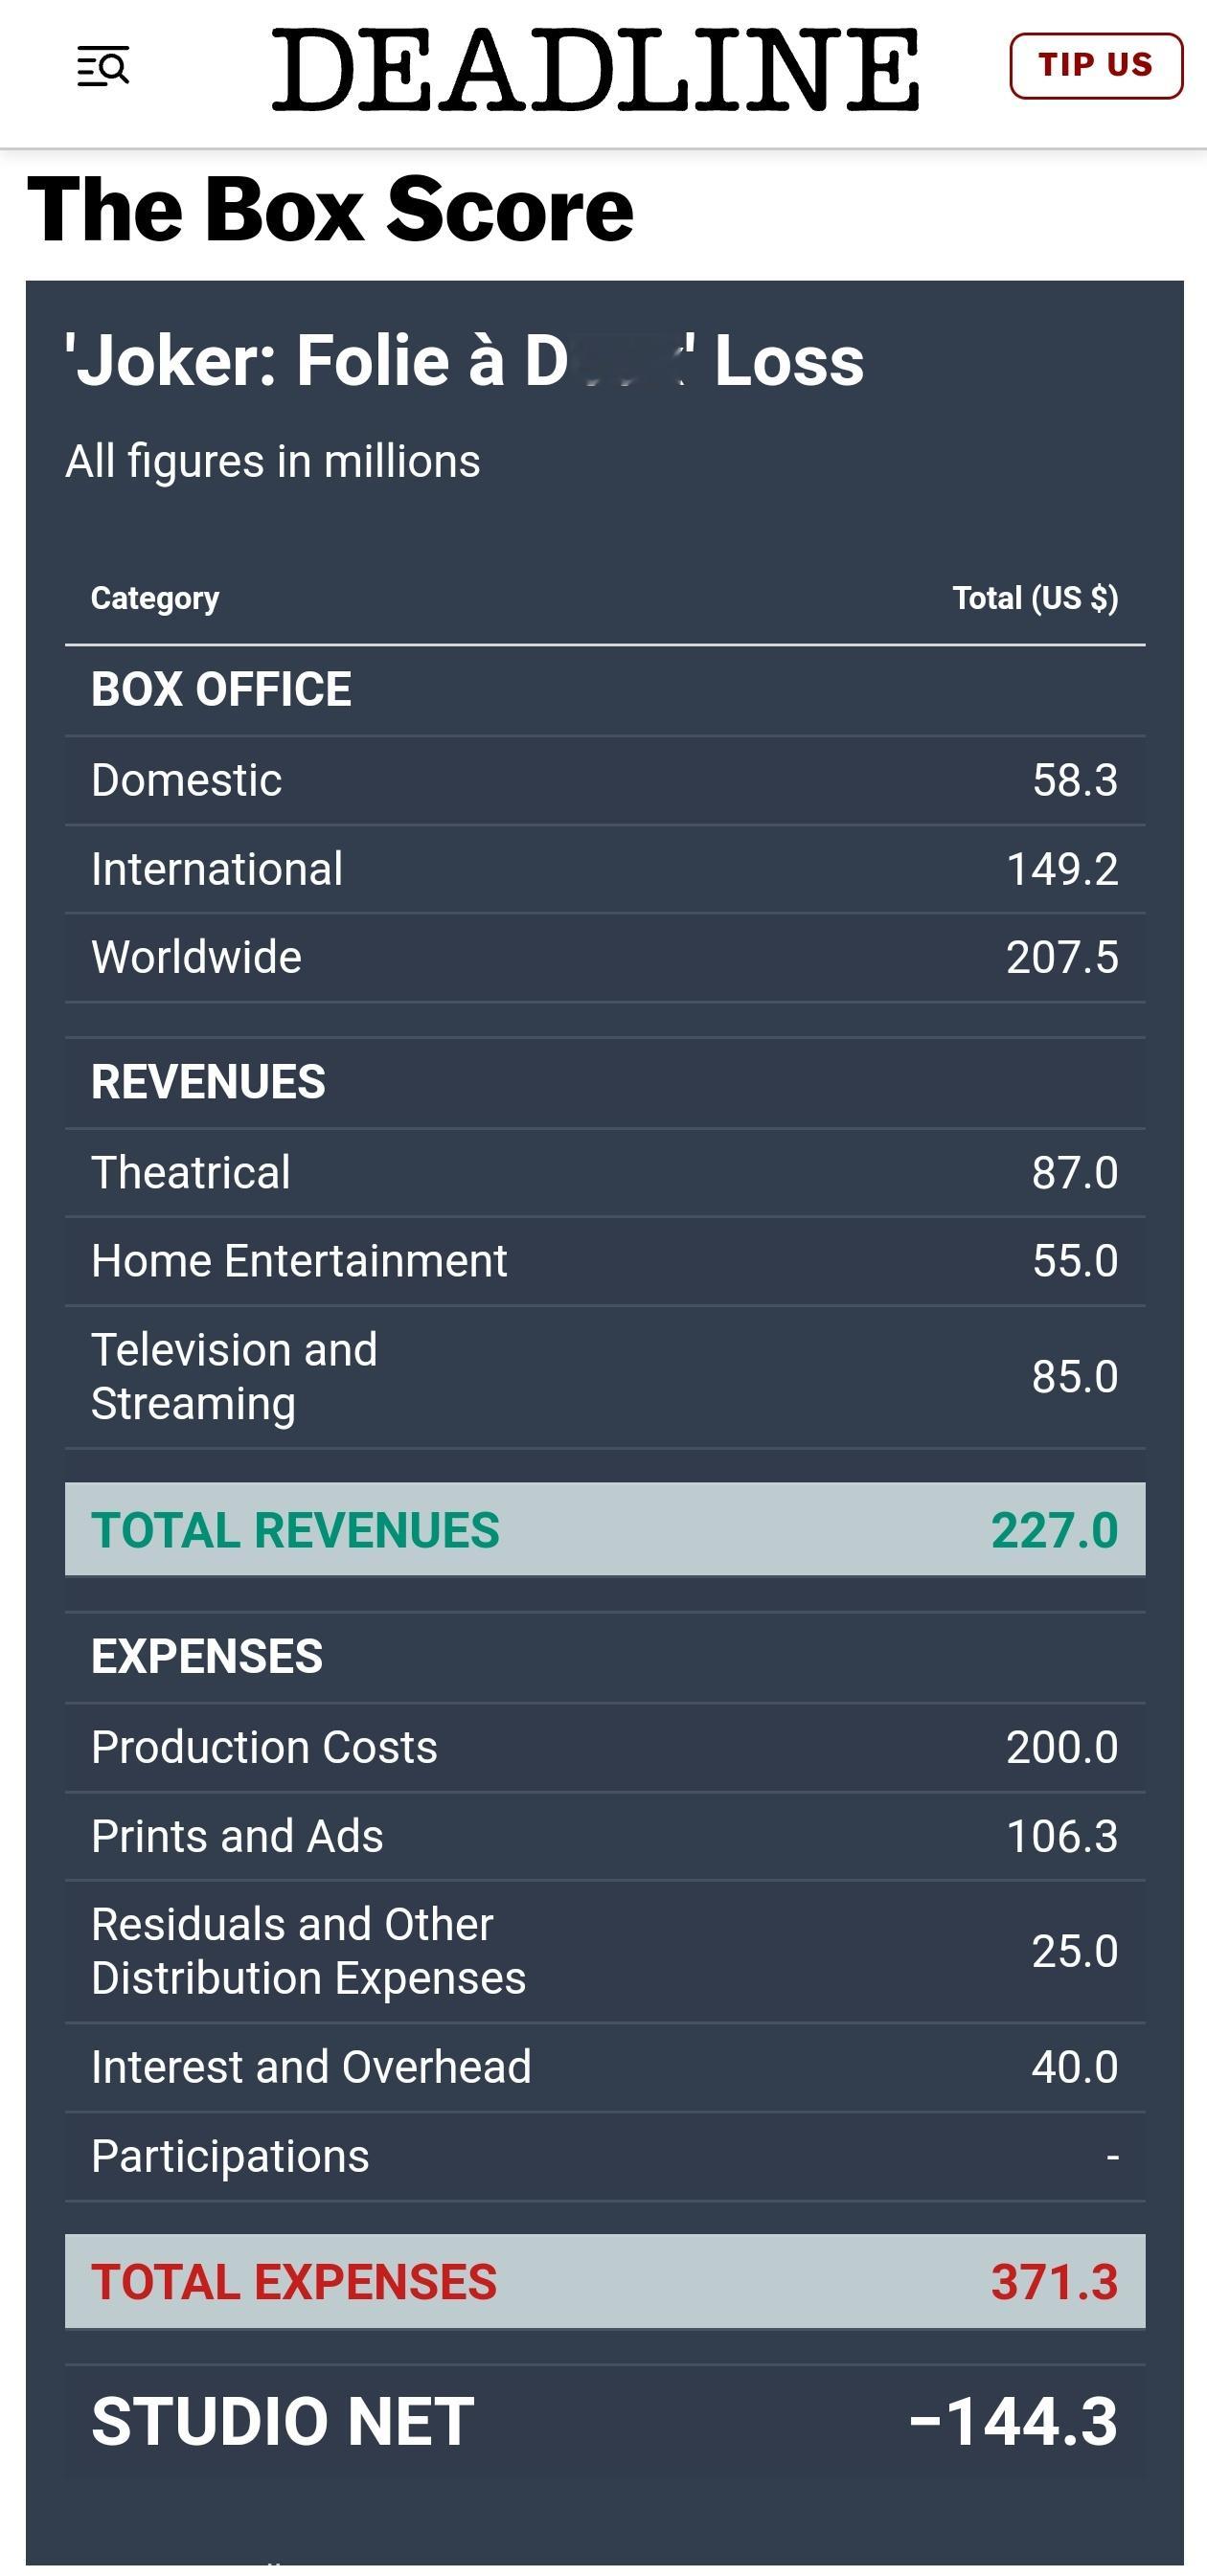Screen dimensions: 1207x2576
Task: Click the Production Costs row label
Action: [264, 1747]
